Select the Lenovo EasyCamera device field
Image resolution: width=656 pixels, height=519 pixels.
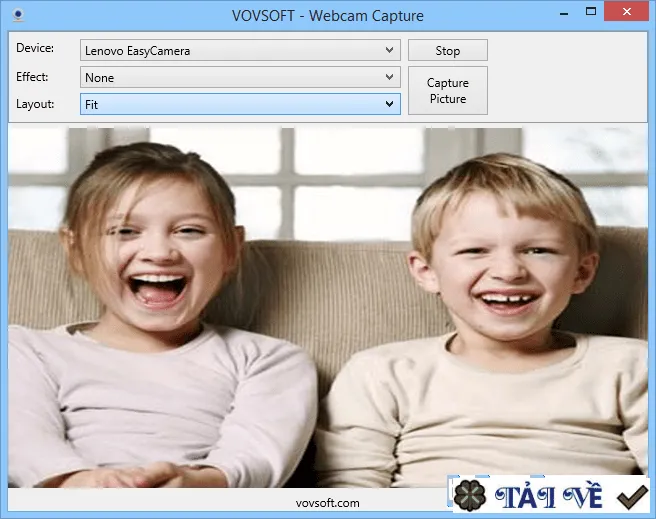240,50
